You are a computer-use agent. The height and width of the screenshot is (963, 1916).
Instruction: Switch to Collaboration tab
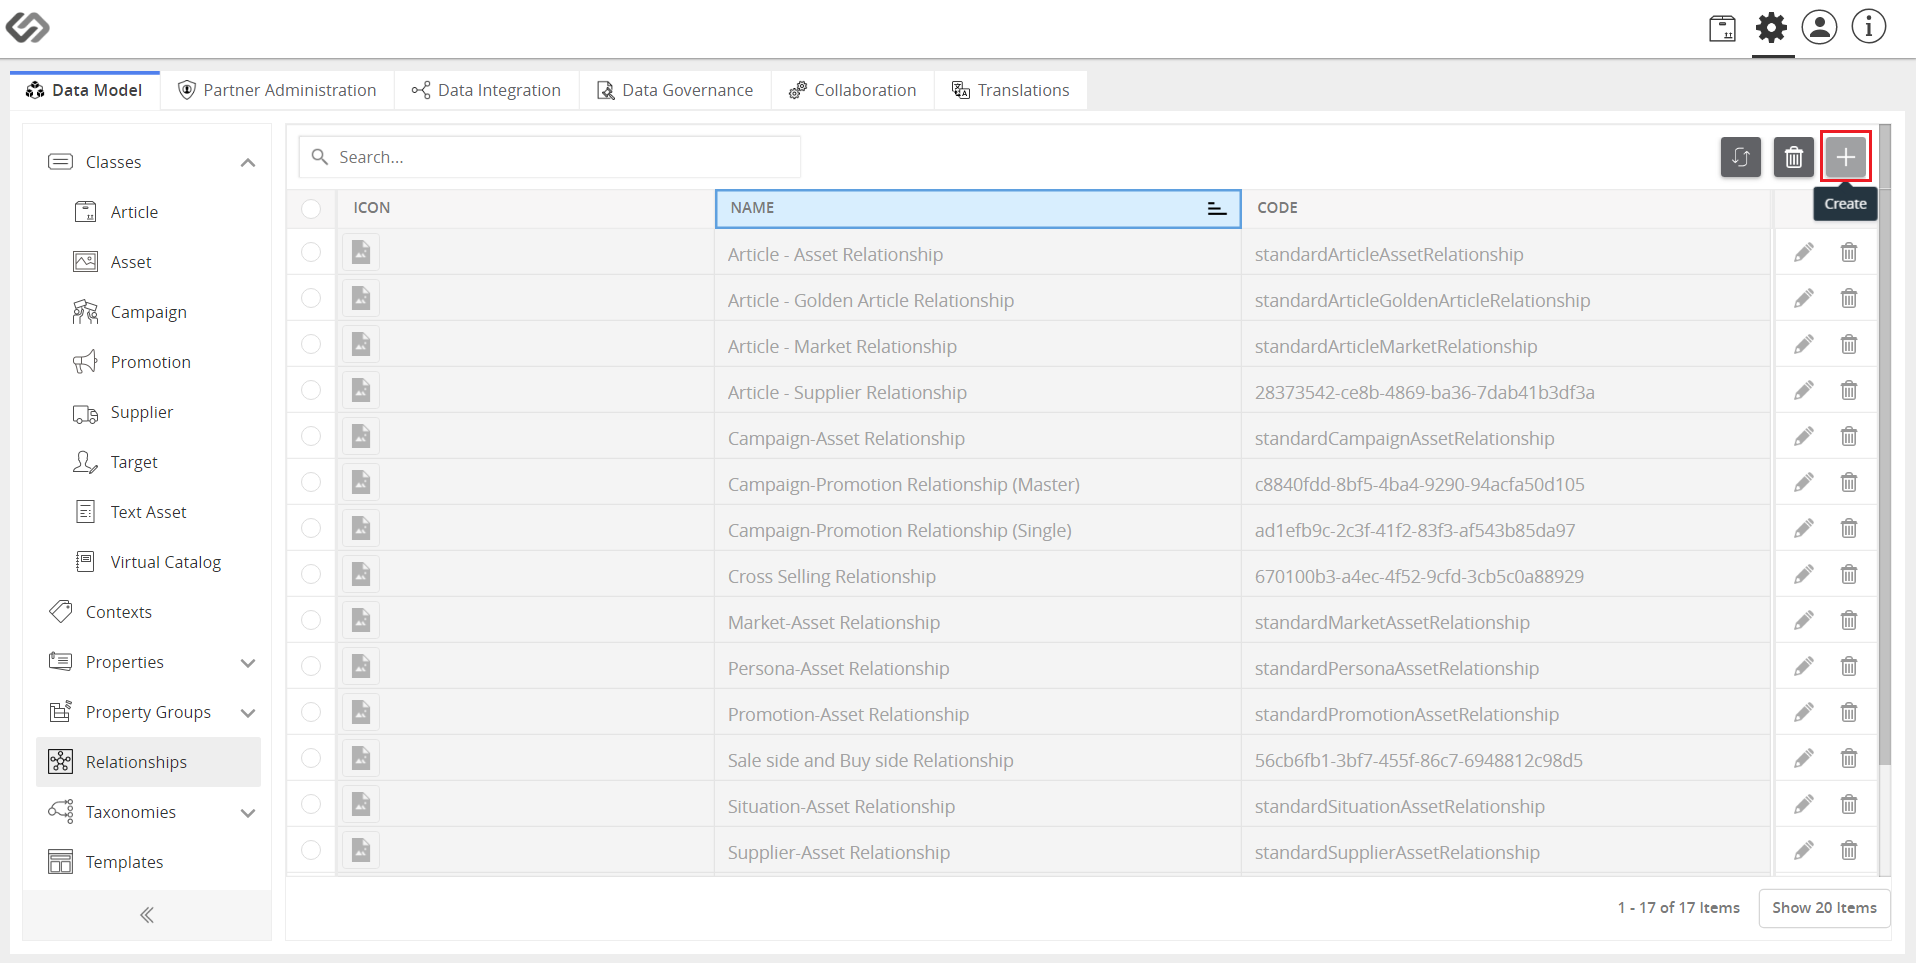coord(852,90)
